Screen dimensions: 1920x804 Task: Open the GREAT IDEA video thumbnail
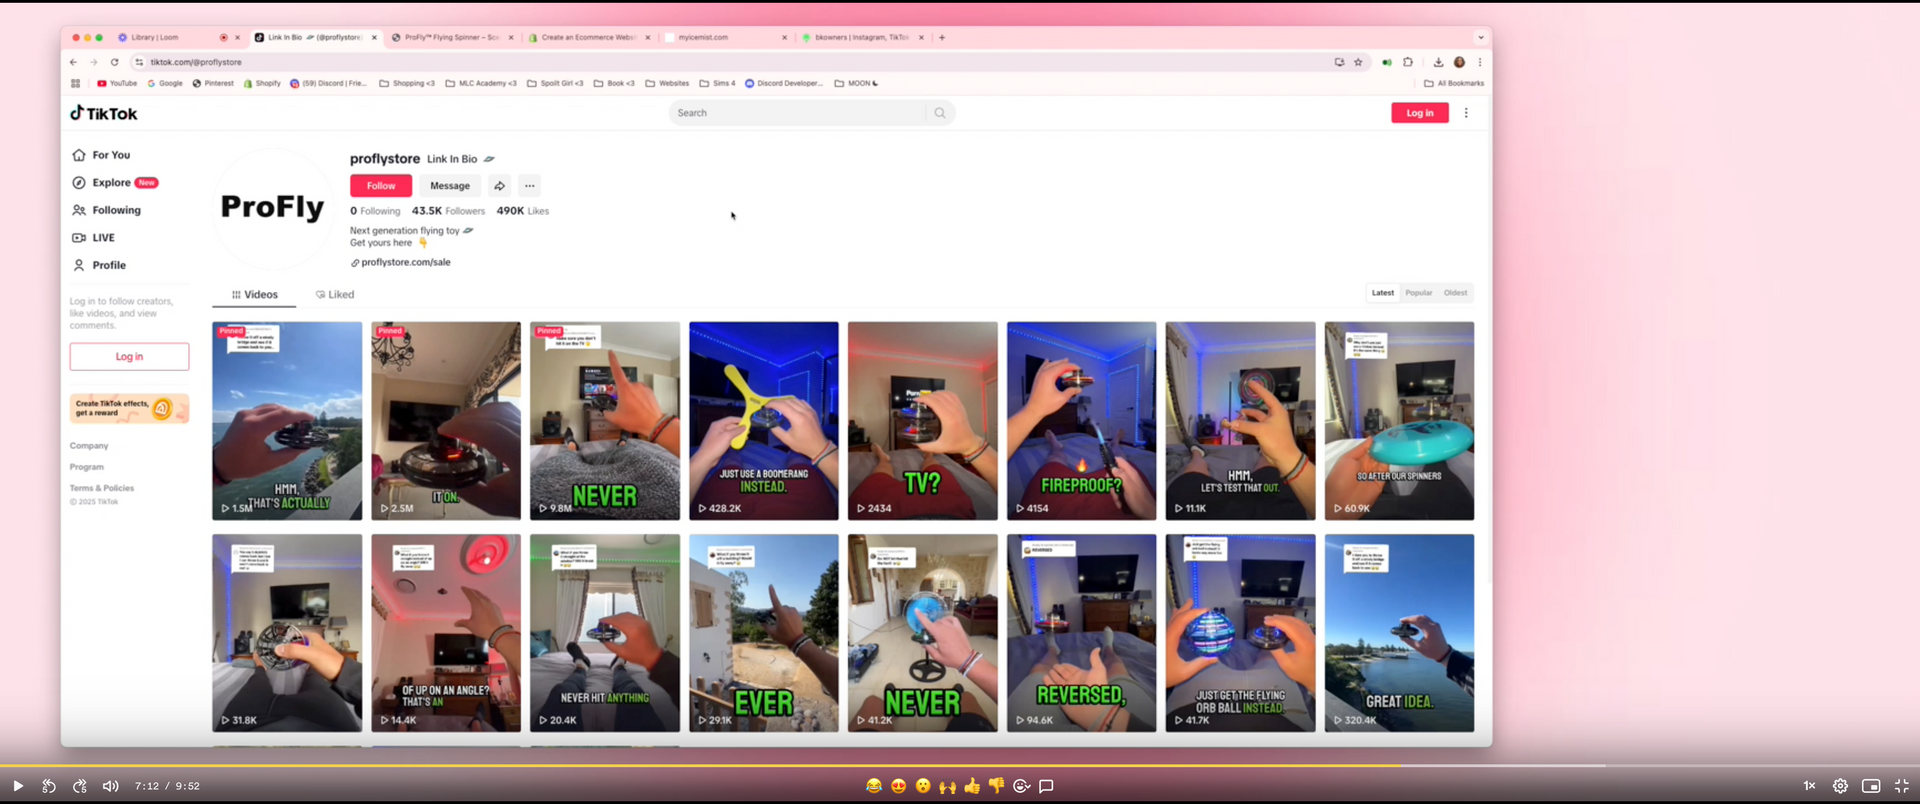pos(1399,633)
